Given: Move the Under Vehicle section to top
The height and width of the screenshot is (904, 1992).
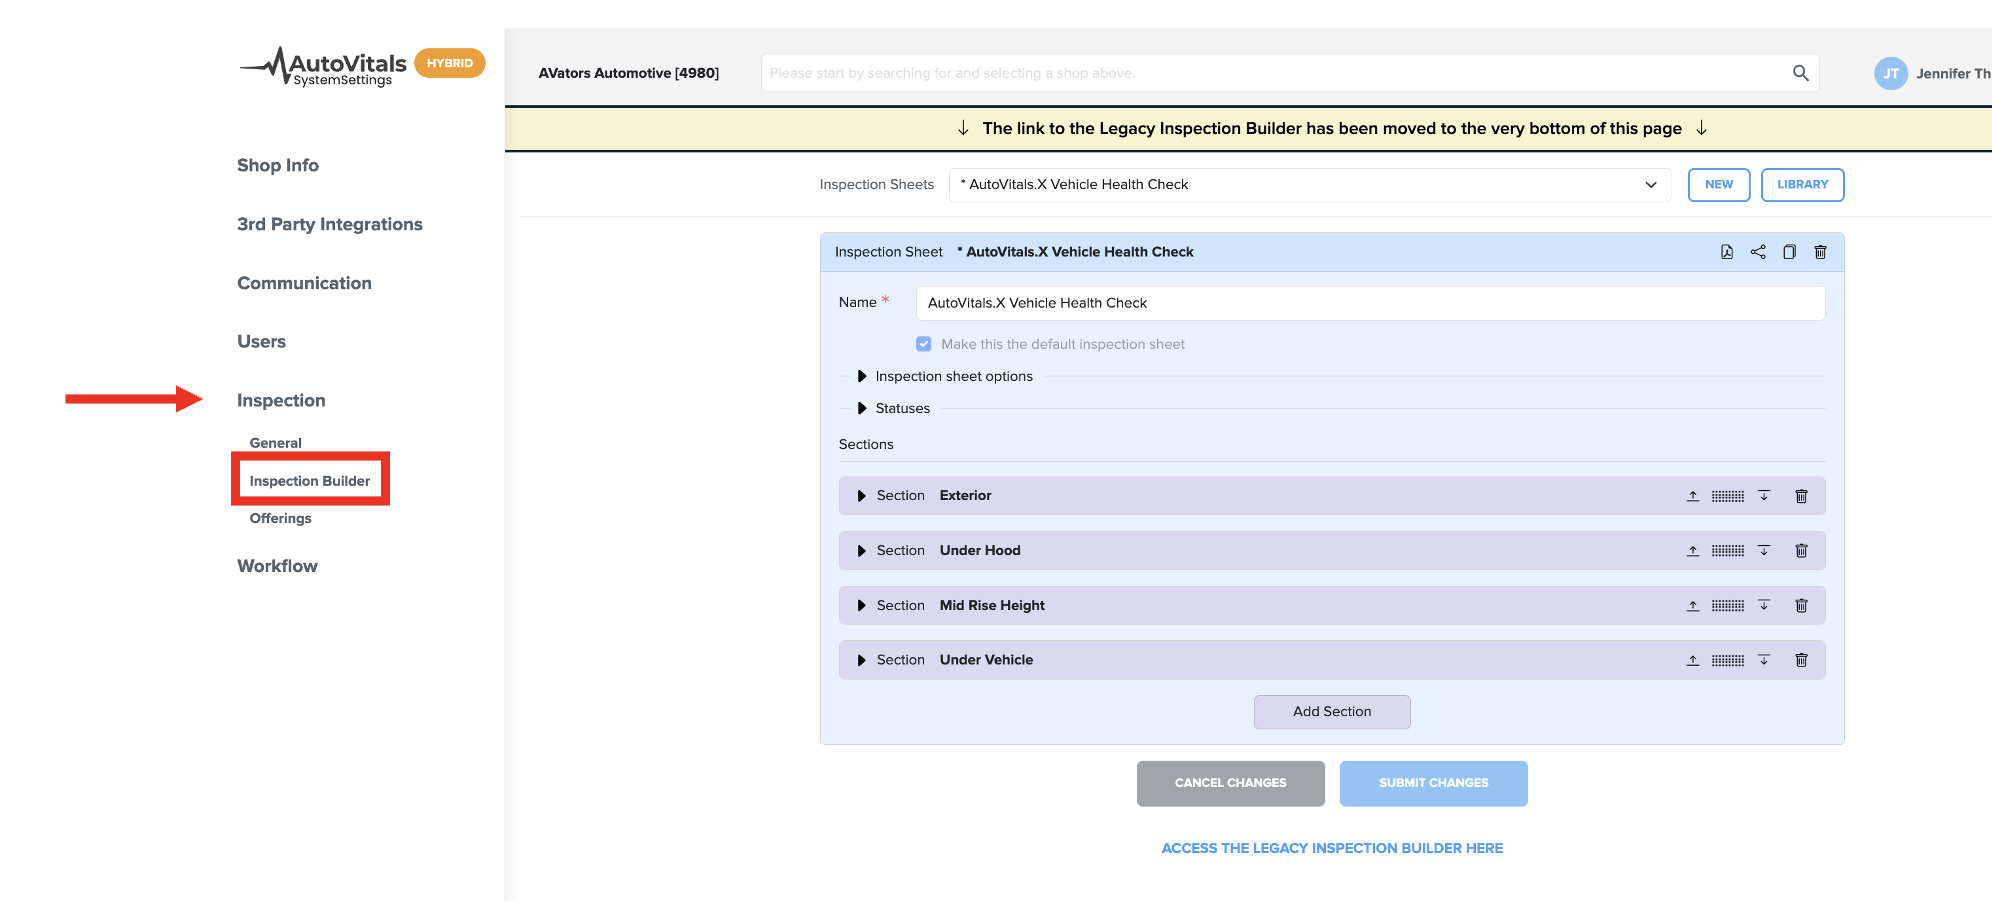Looking at the screenshot, I should [x=1693, y=660].
